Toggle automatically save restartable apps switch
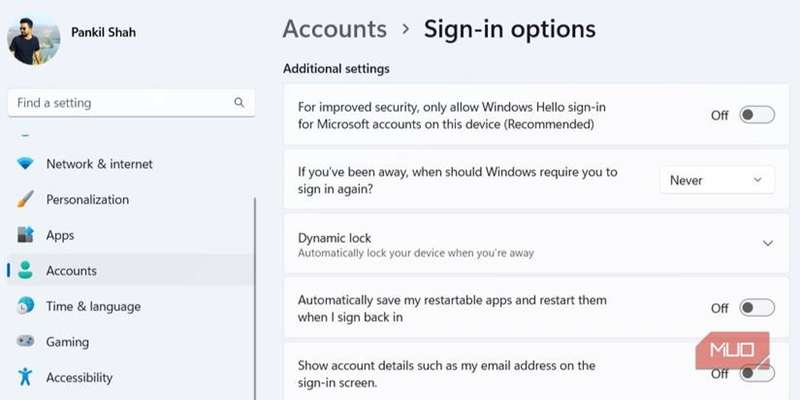Screen dimensions: 800x400 pyautogui.click(x=756, y=308)
